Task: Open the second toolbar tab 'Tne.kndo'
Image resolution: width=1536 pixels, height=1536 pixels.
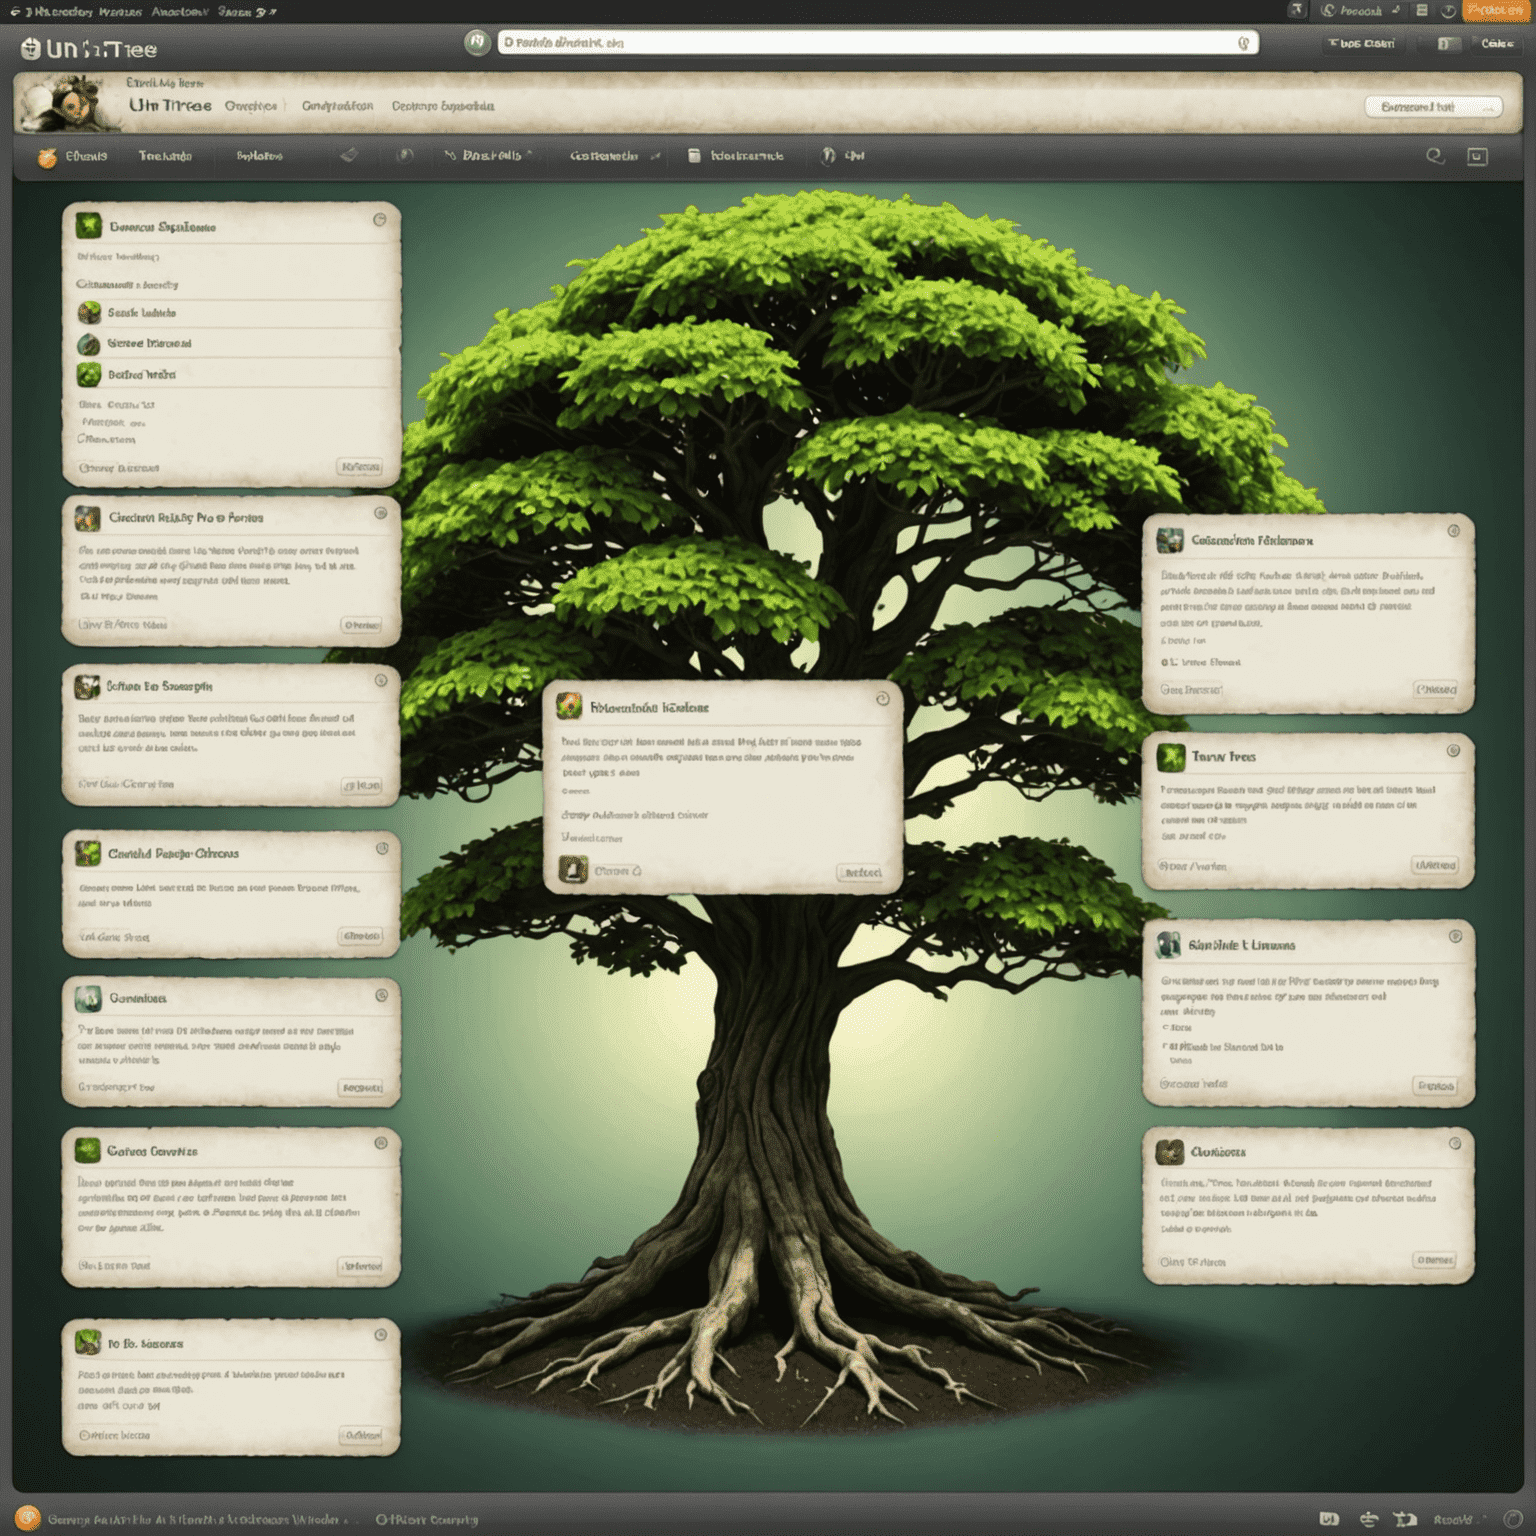Action: (x=165, y=156)
